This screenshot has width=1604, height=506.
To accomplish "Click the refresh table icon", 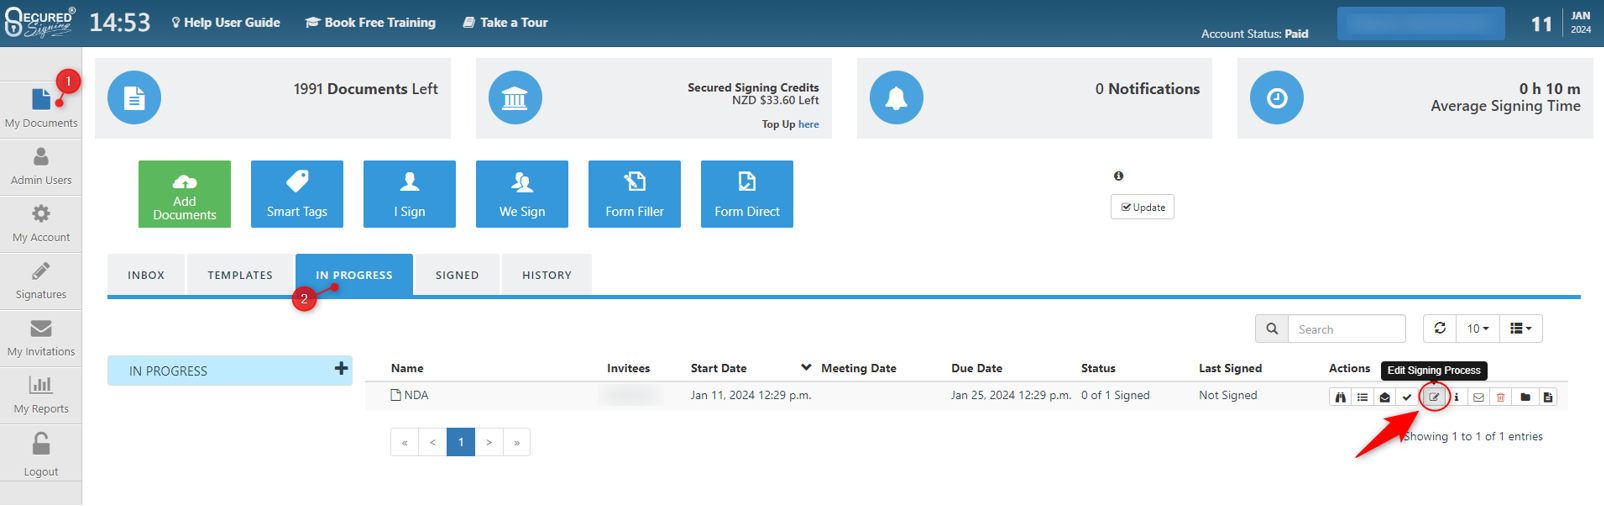I will tap(1440, 328).
